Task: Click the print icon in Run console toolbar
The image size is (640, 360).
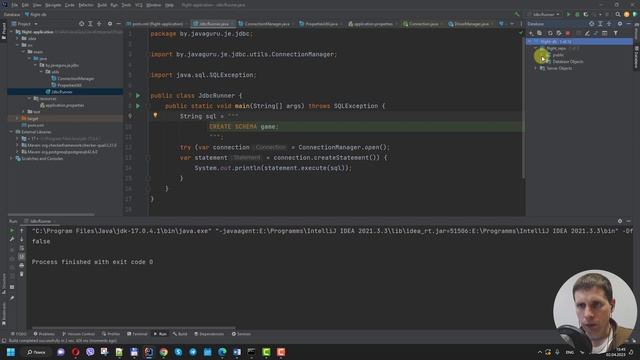Action: pos(22,265)
